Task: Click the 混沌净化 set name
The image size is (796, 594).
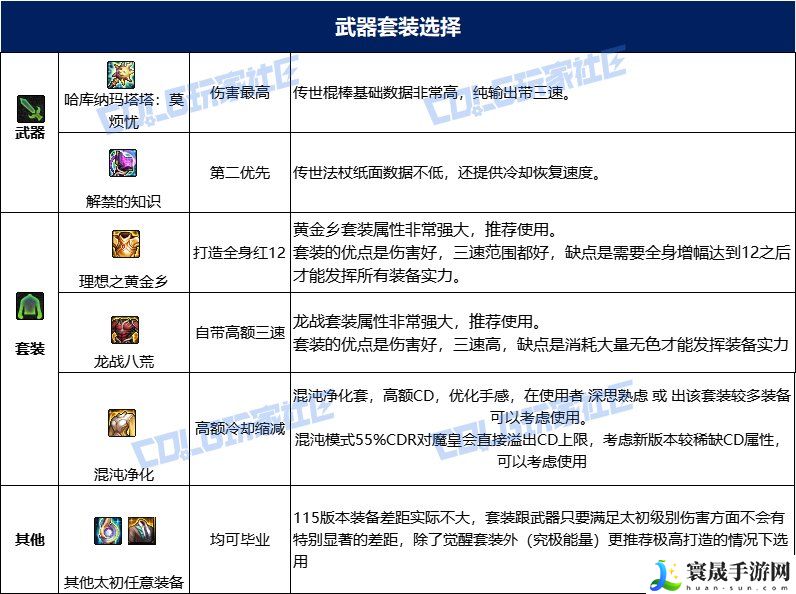Action: coord(123,475)
